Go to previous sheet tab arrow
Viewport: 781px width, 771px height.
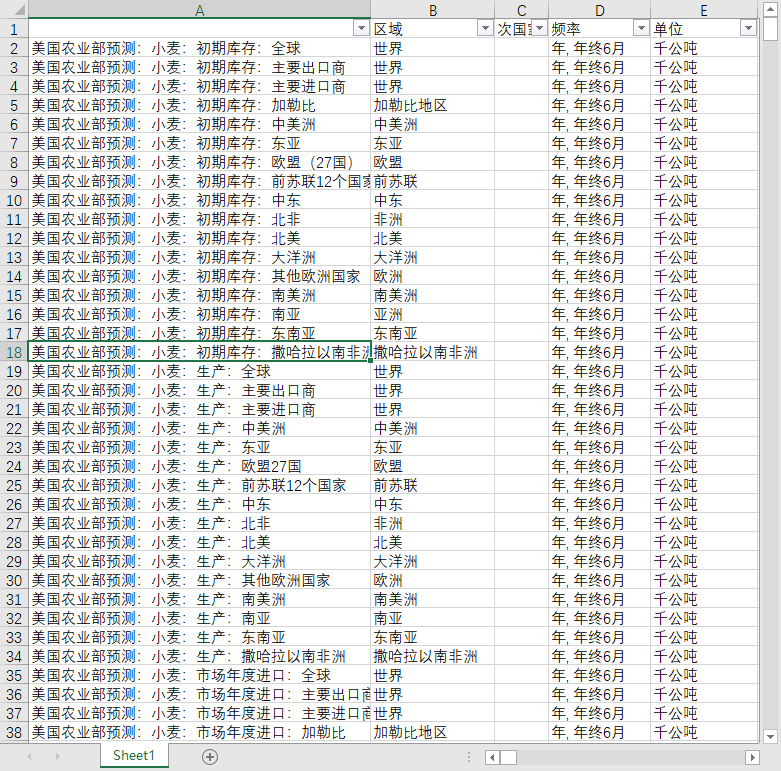[x=29, y=757]
